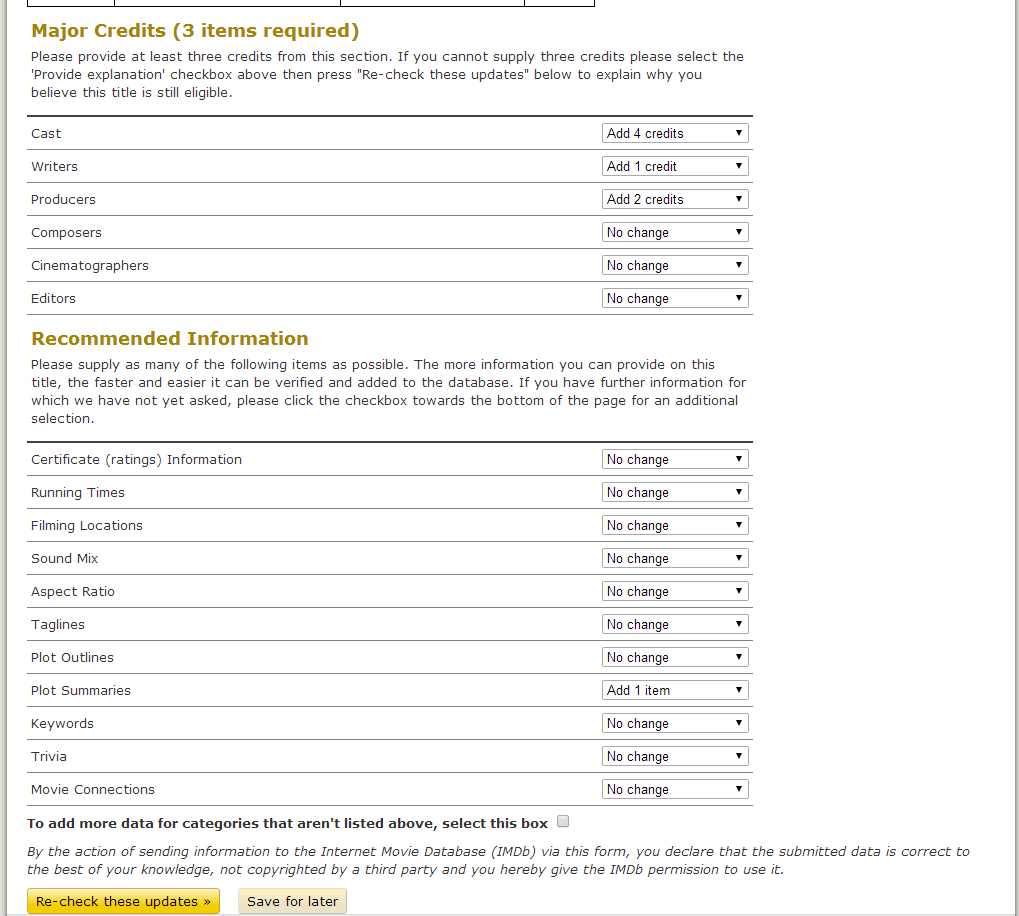Open the Plot Summaries dropdown
Viewport: 1019px width, 916px height.
click(675, 690)
